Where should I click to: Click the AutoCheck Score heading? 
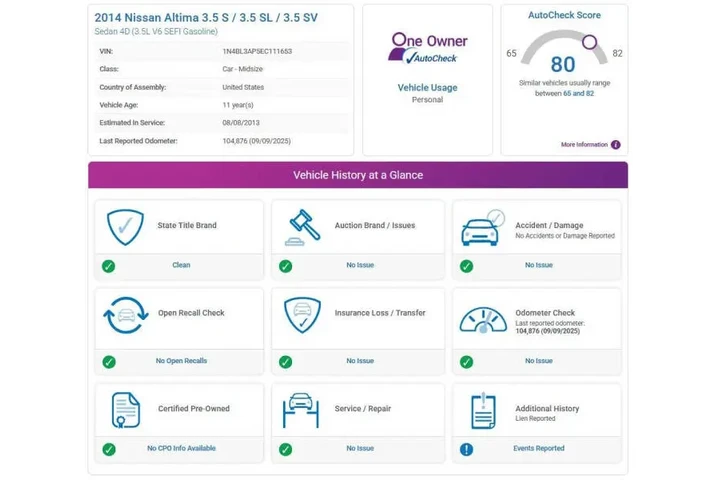pyautogui.click(x=564, y=15)
